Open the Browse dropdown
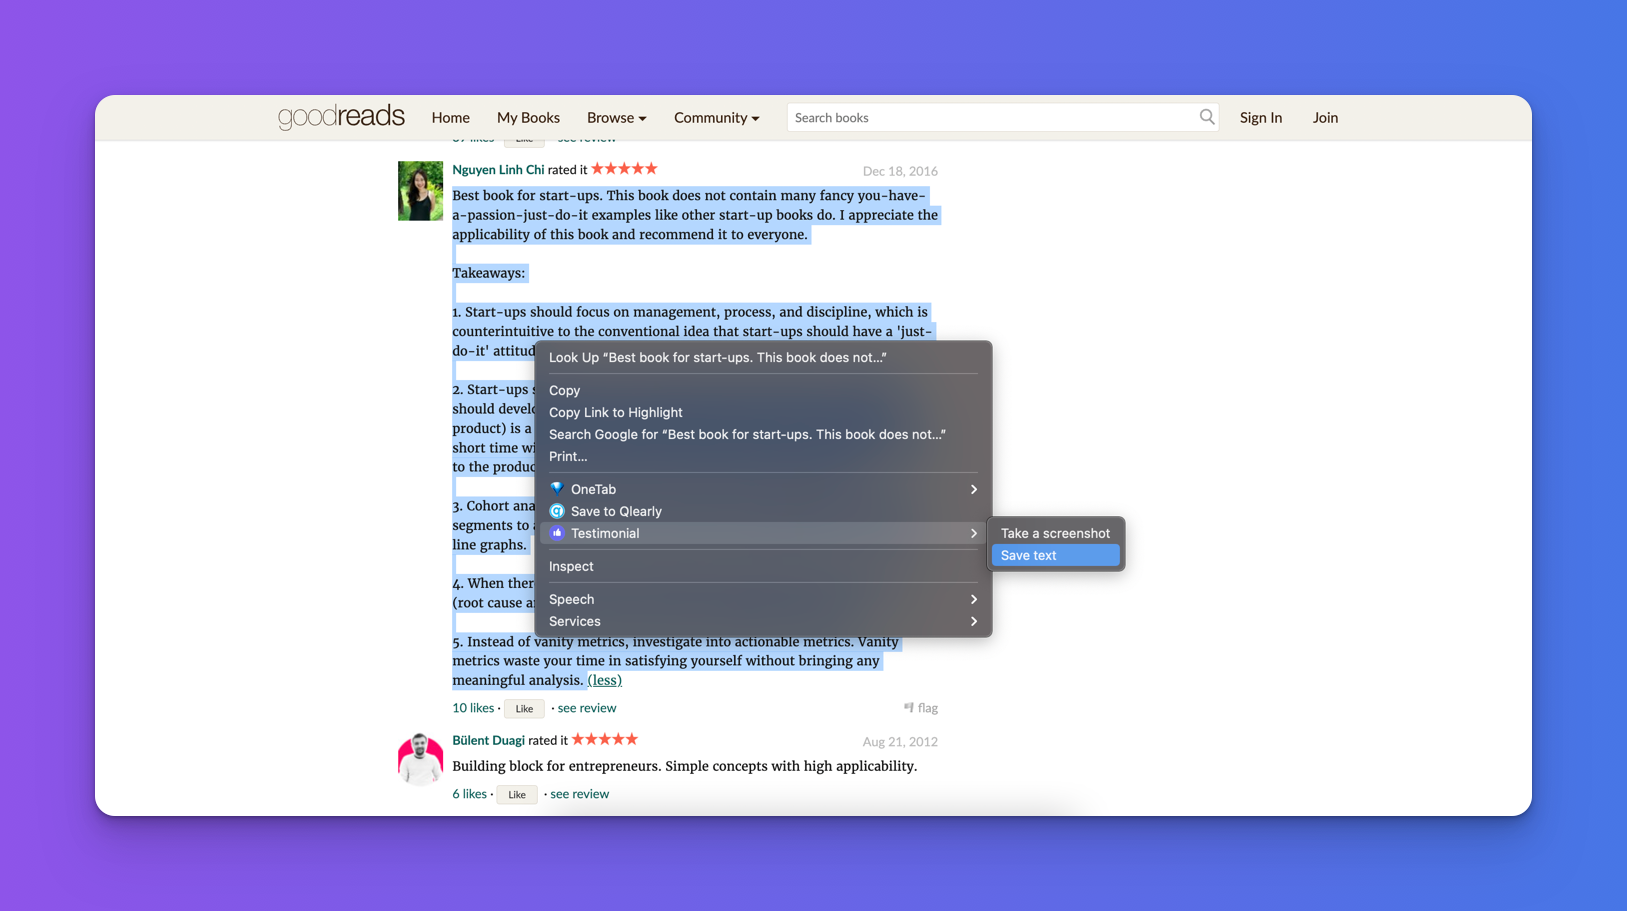This screenshot has height=911, width=1627. [616, 117]
